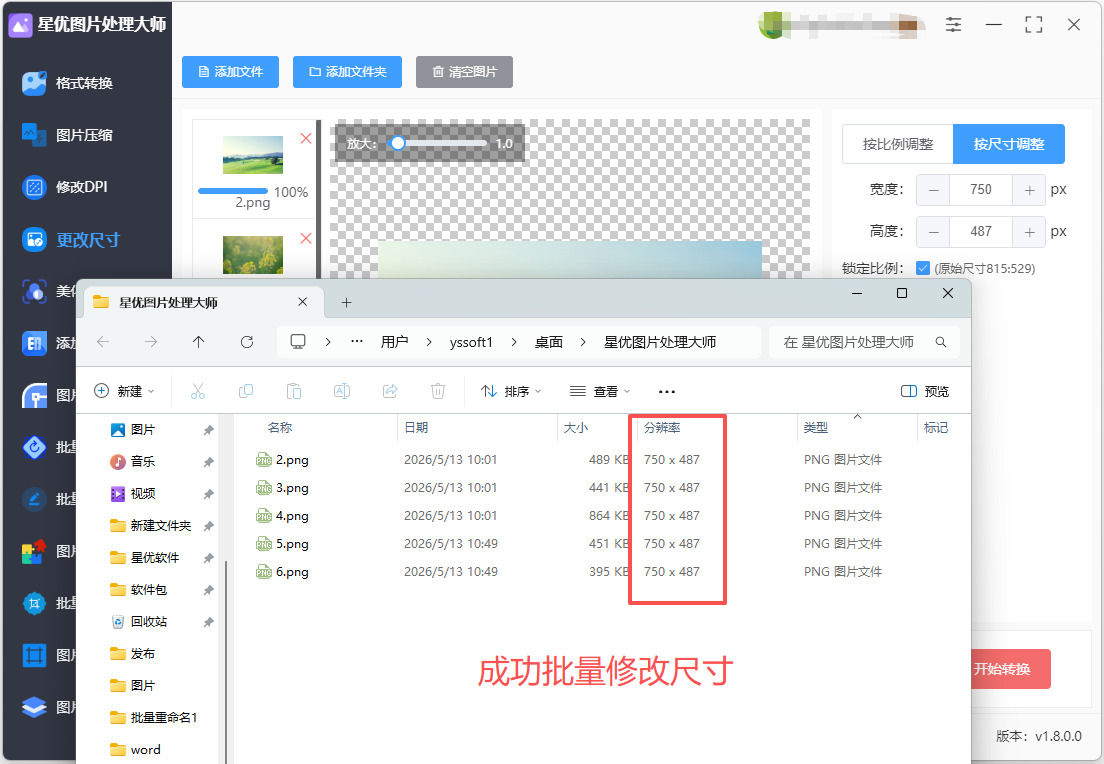Switch to the 按尺寸调整 tab
The width and height of the screenshot is (1104, 764).
1008,144
